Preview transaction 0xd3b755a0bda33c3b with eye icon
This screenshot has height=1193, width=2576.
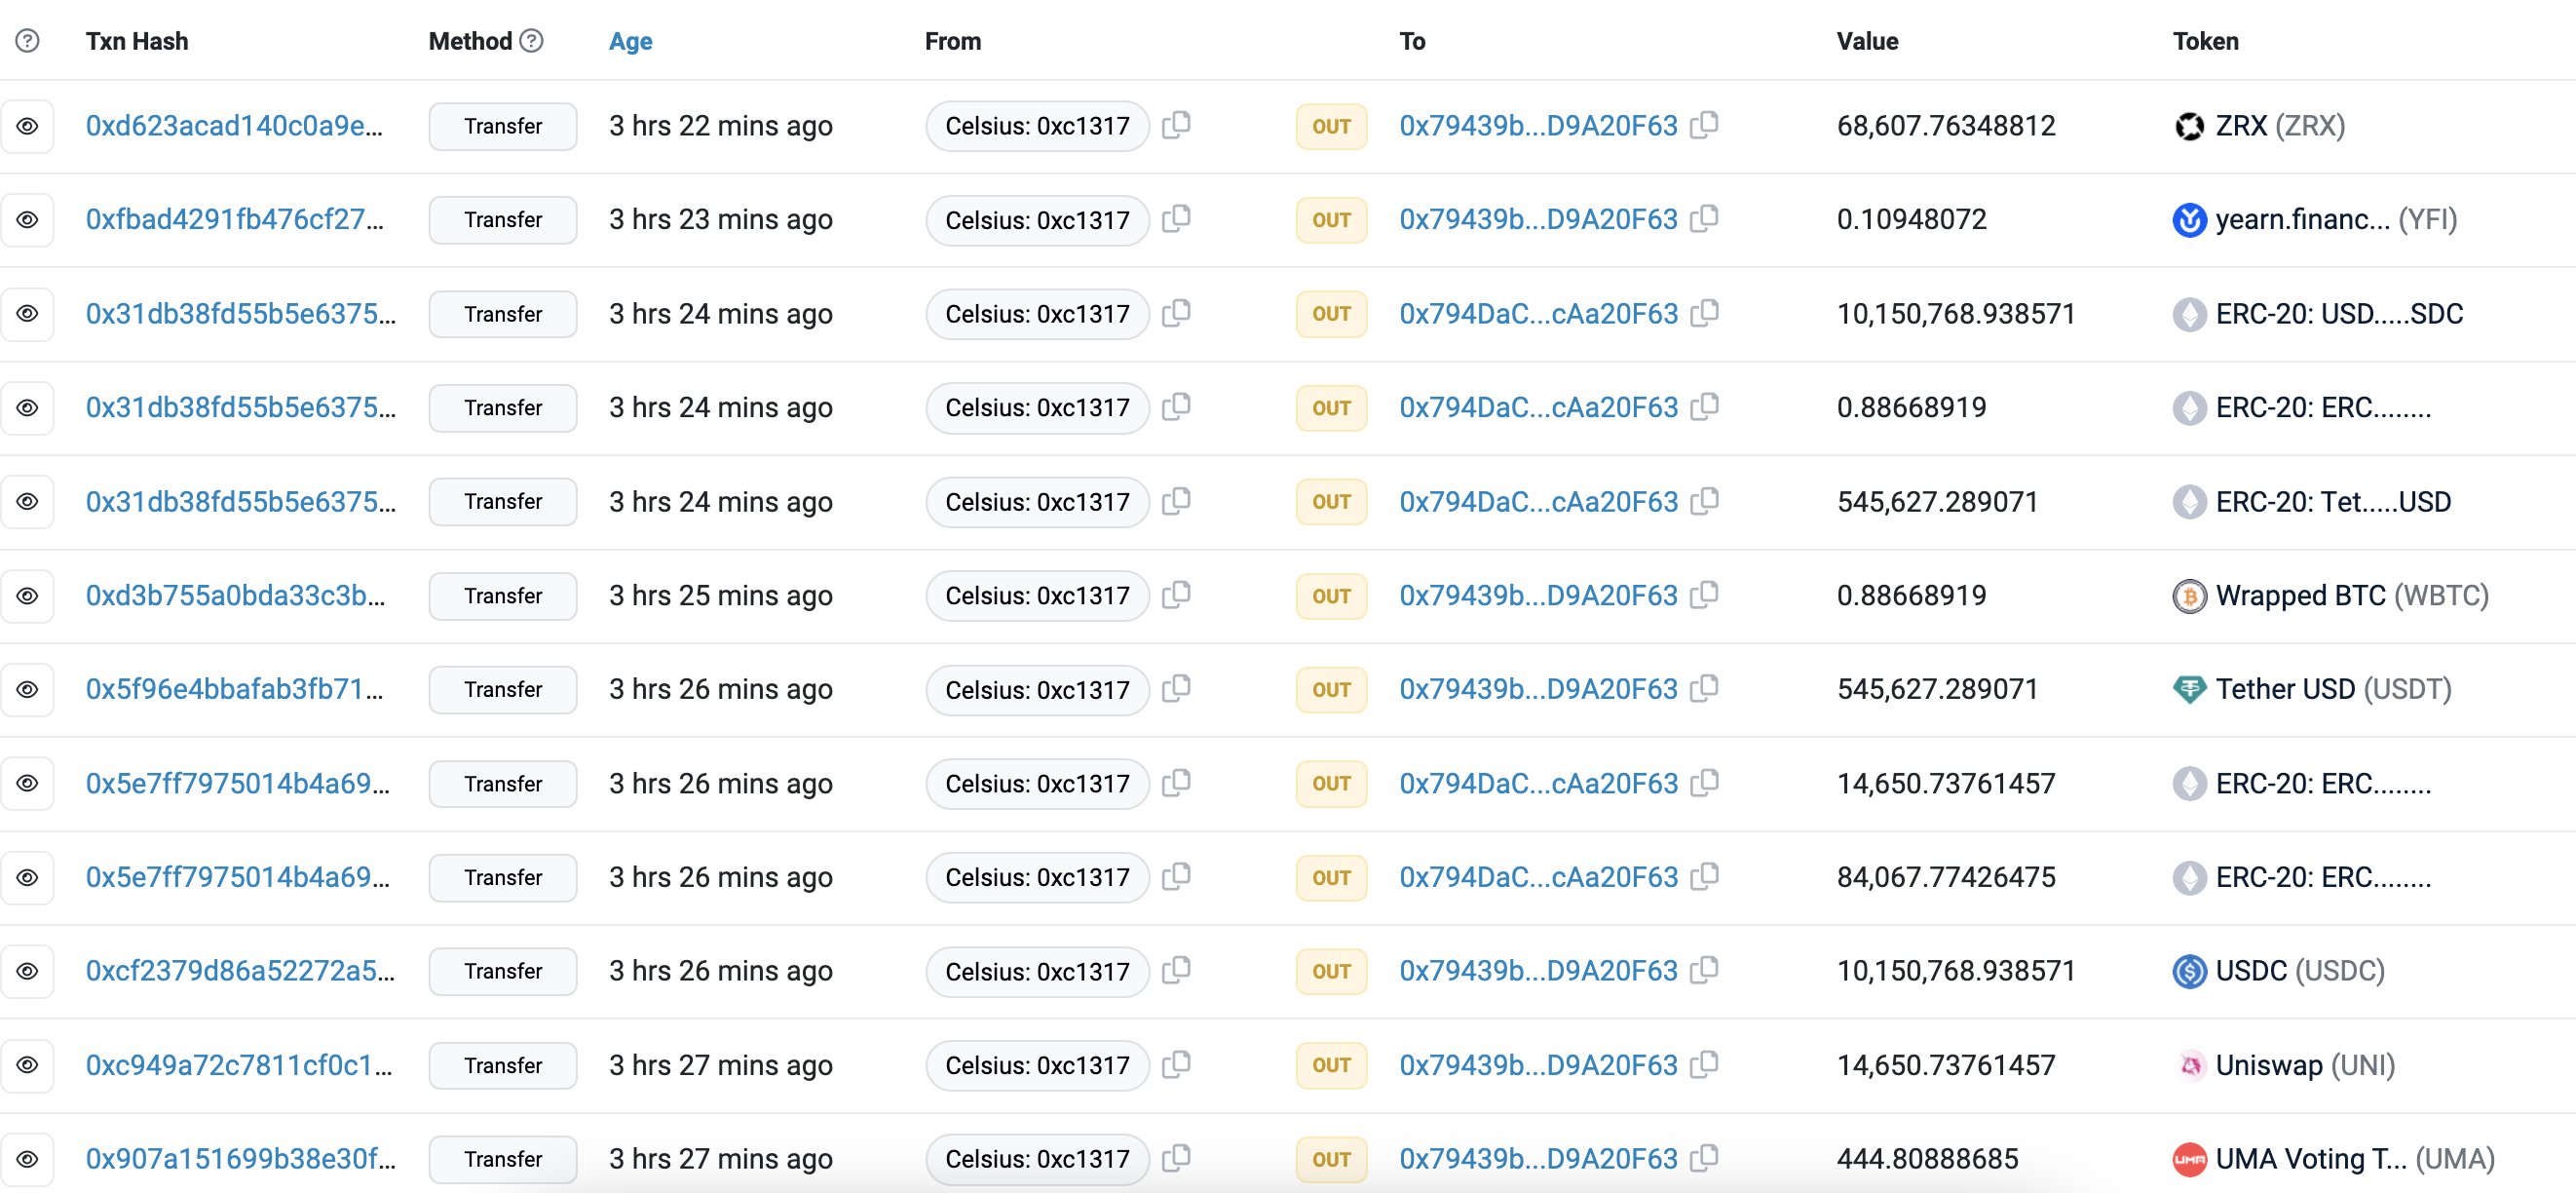(27, 596)
